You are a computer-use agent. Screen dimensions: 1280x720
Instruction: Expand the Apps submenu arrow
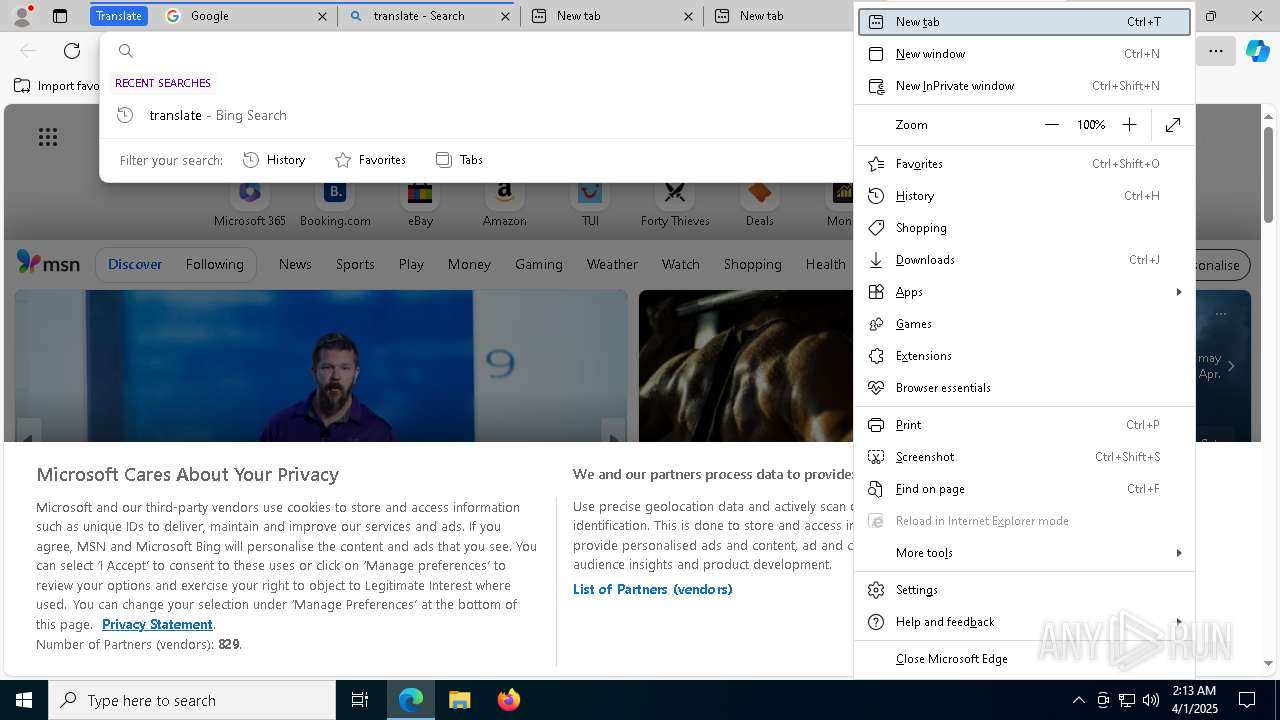[1179, 292]
